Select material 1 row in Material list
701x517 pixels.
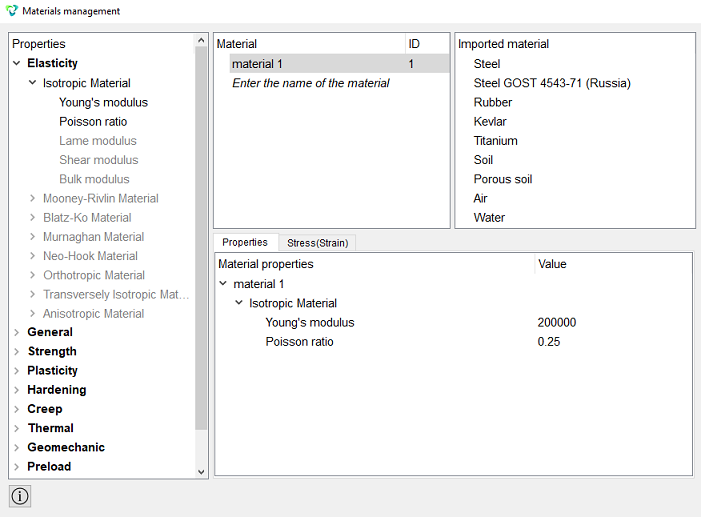(x=339, y=64)
